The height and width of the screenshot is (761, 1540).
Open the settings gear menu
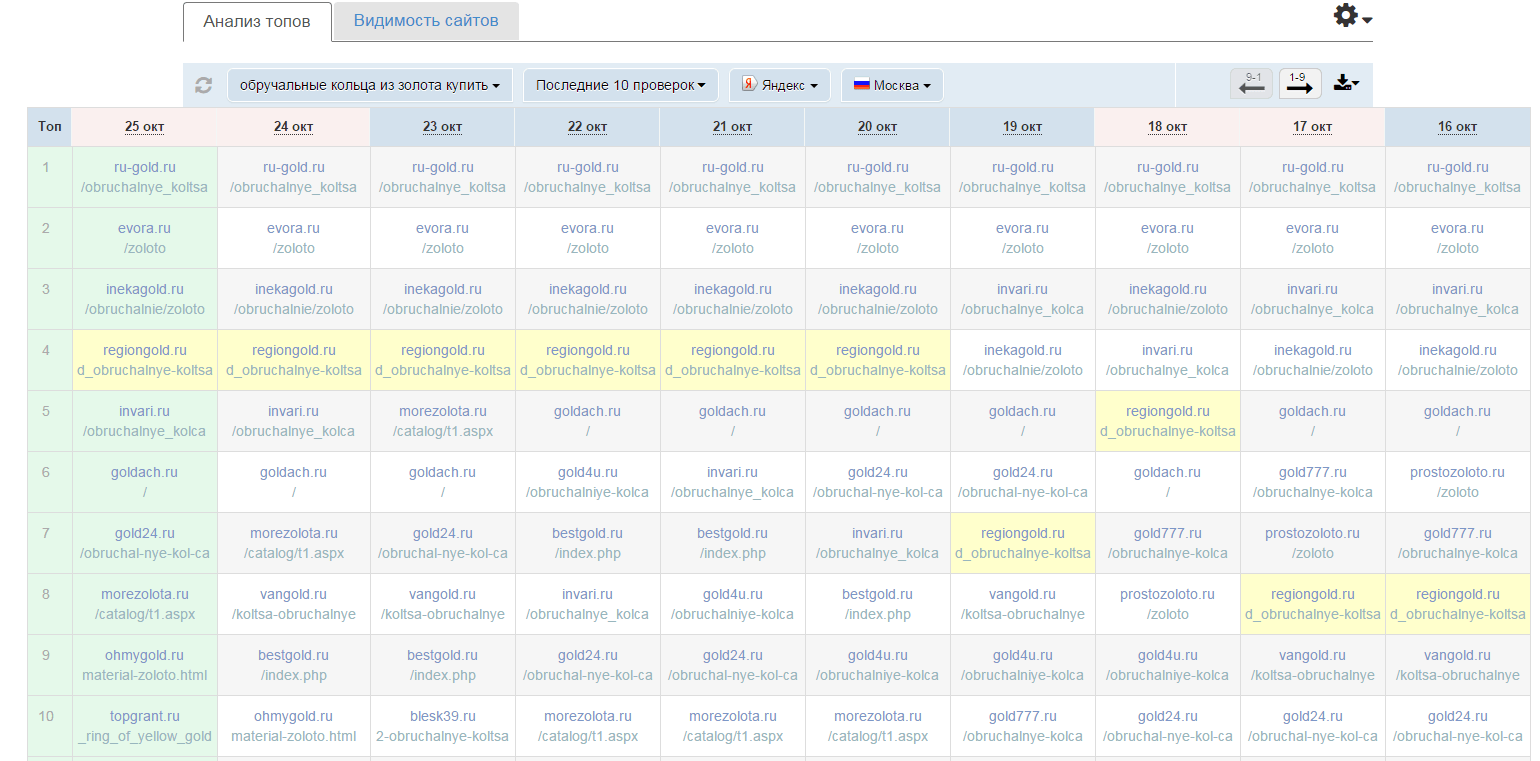coord(1351,17)
